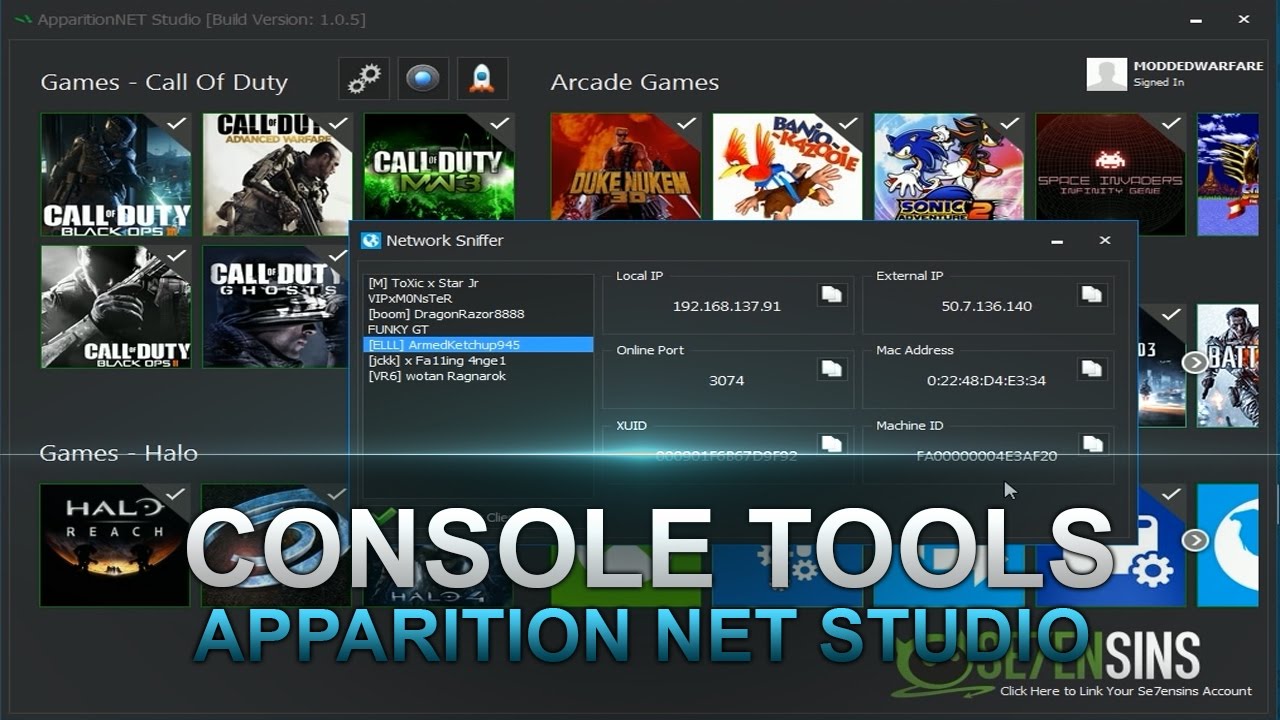Viewport: 1280px width, 720px height.
Task: Toggle checkmark on Space Invaders tile
Action: pos(1171,123)
